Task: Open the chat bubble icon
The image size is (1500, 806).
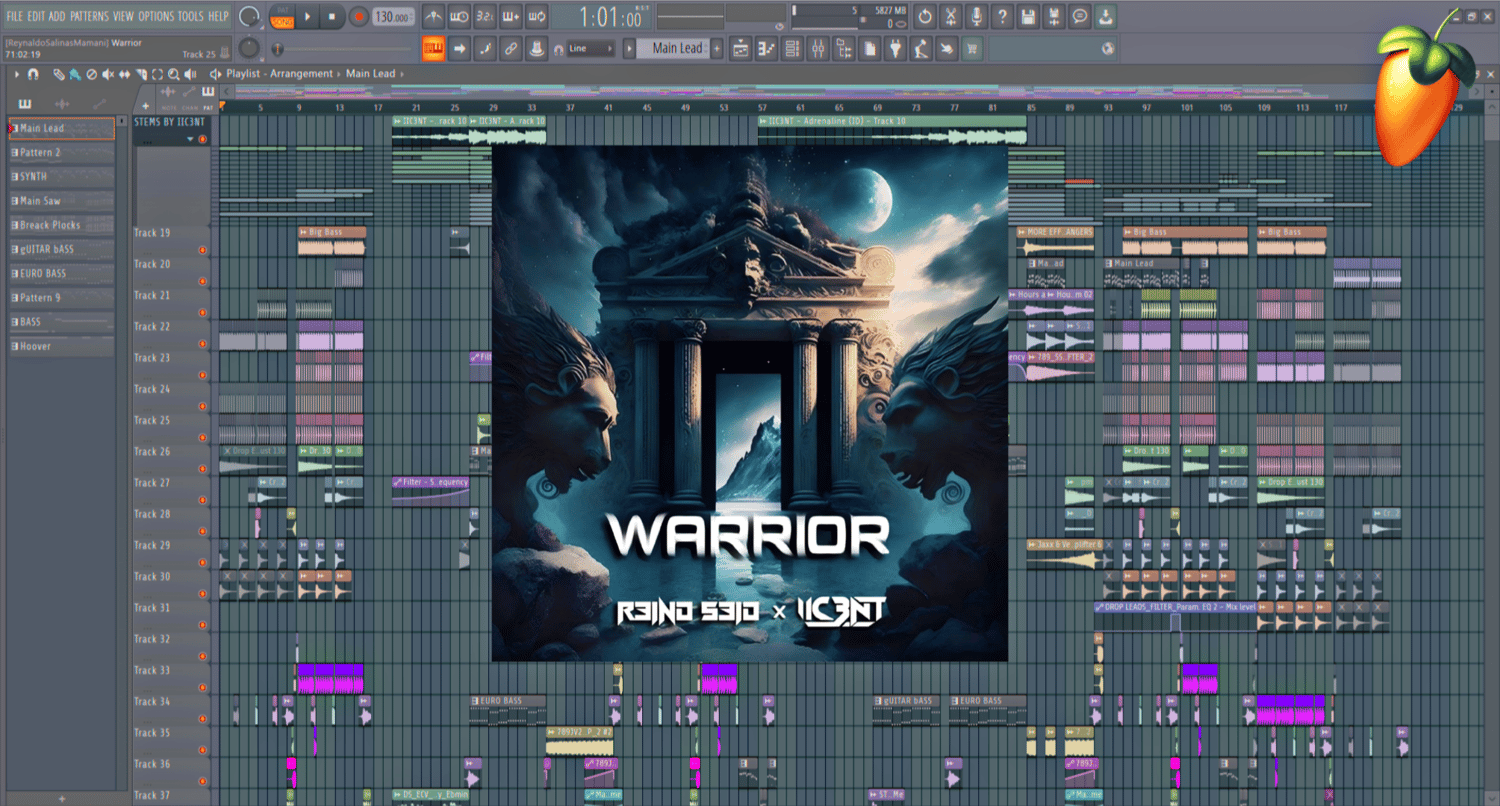Action: pos(1081,16)
